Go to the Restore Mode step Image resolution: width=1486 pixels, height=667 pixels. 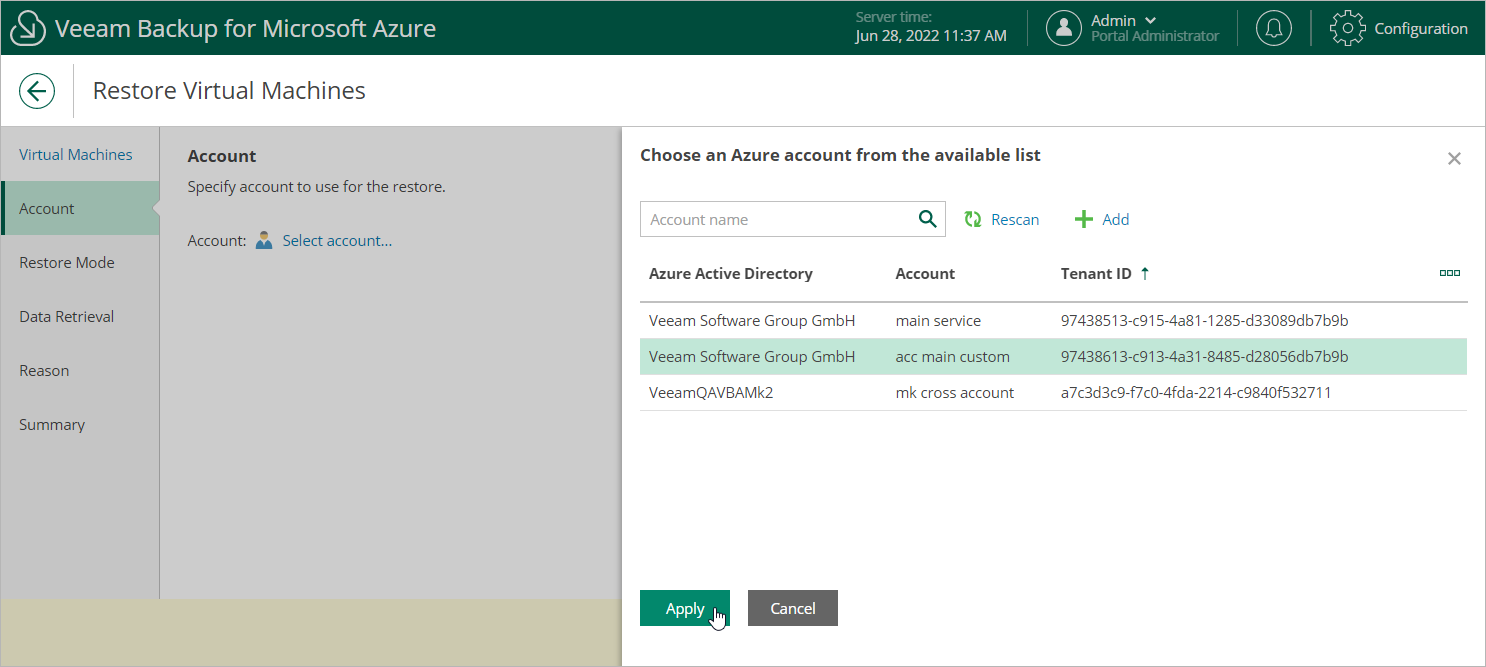point(67,262)
